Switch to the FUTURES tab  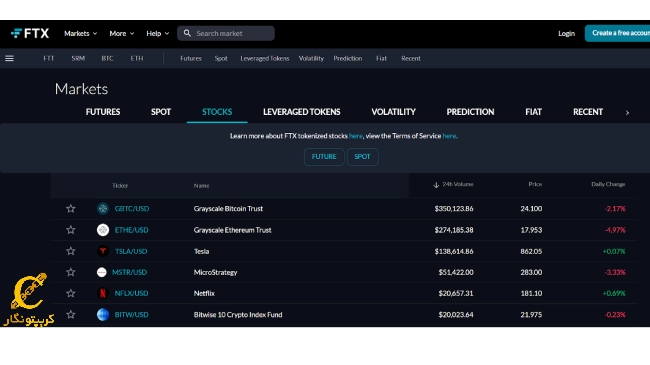click(x=103, y=112)
